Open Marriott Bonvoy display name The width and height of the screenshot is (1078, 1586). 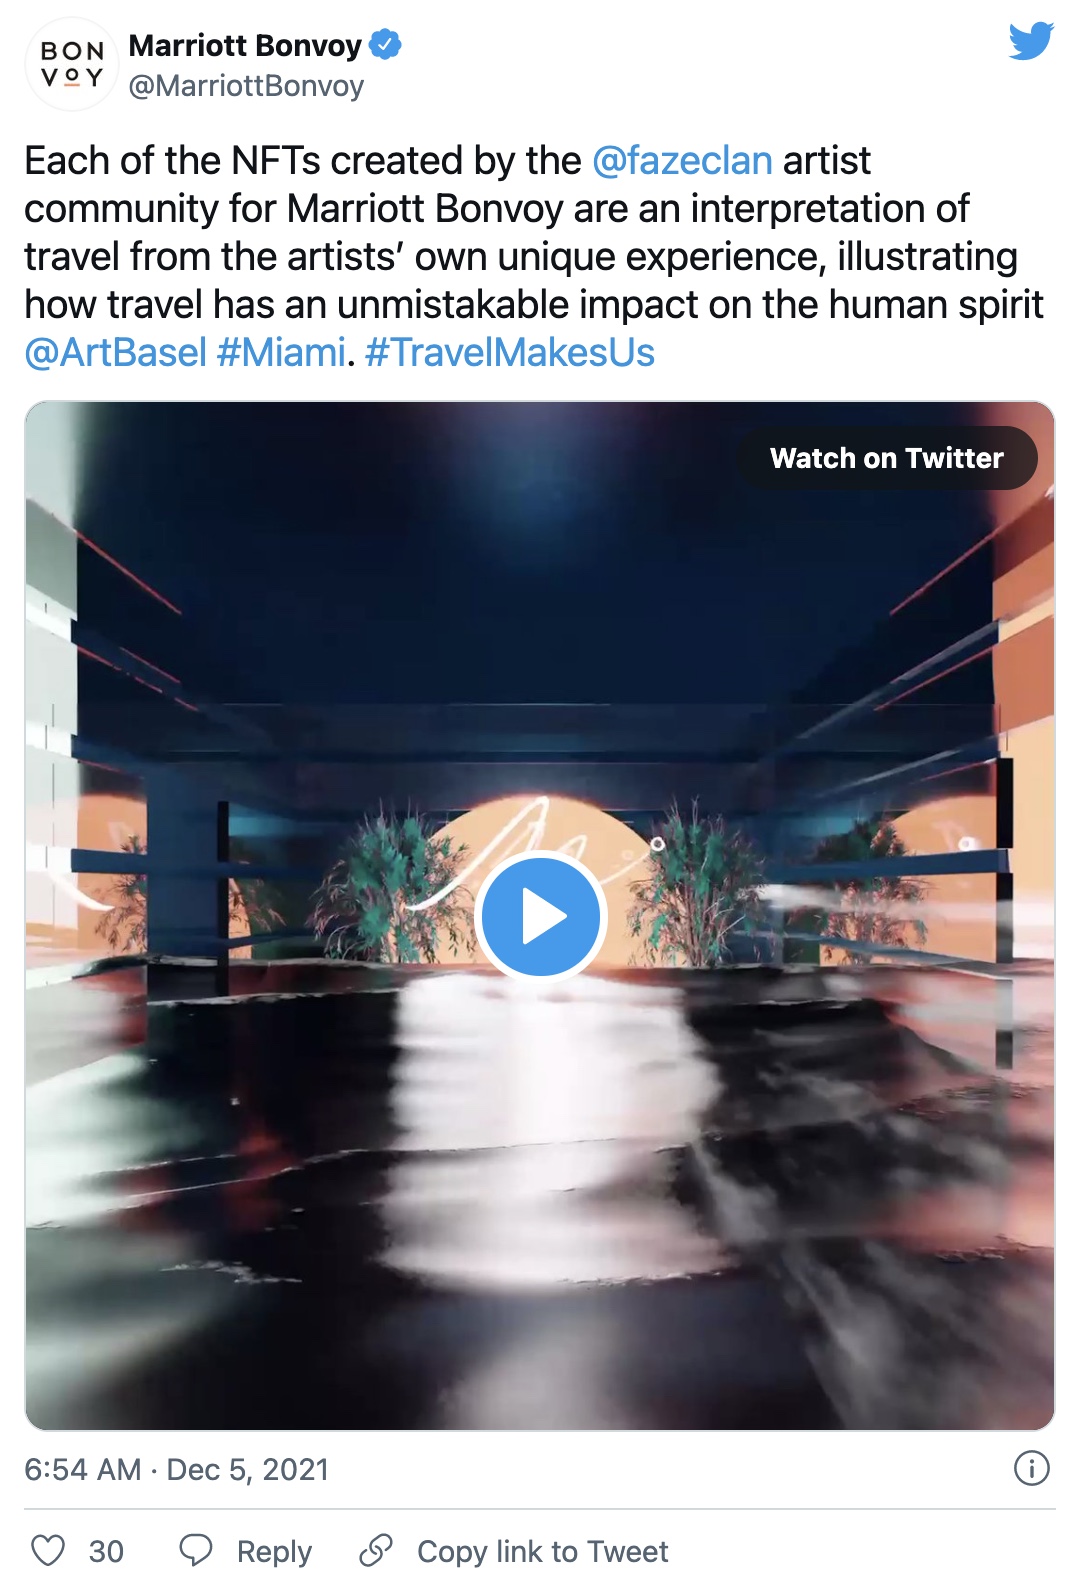[x=245, y=45]
